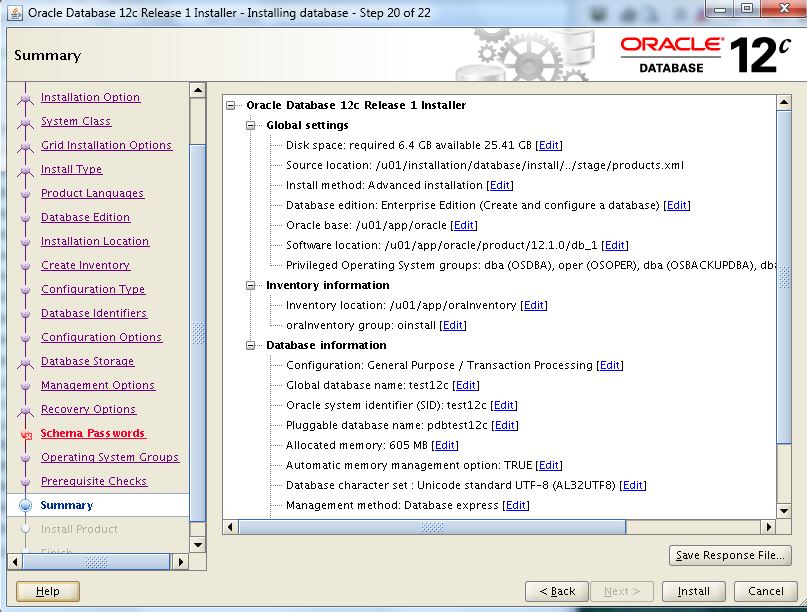Edit the Database character set

[633, 485]
